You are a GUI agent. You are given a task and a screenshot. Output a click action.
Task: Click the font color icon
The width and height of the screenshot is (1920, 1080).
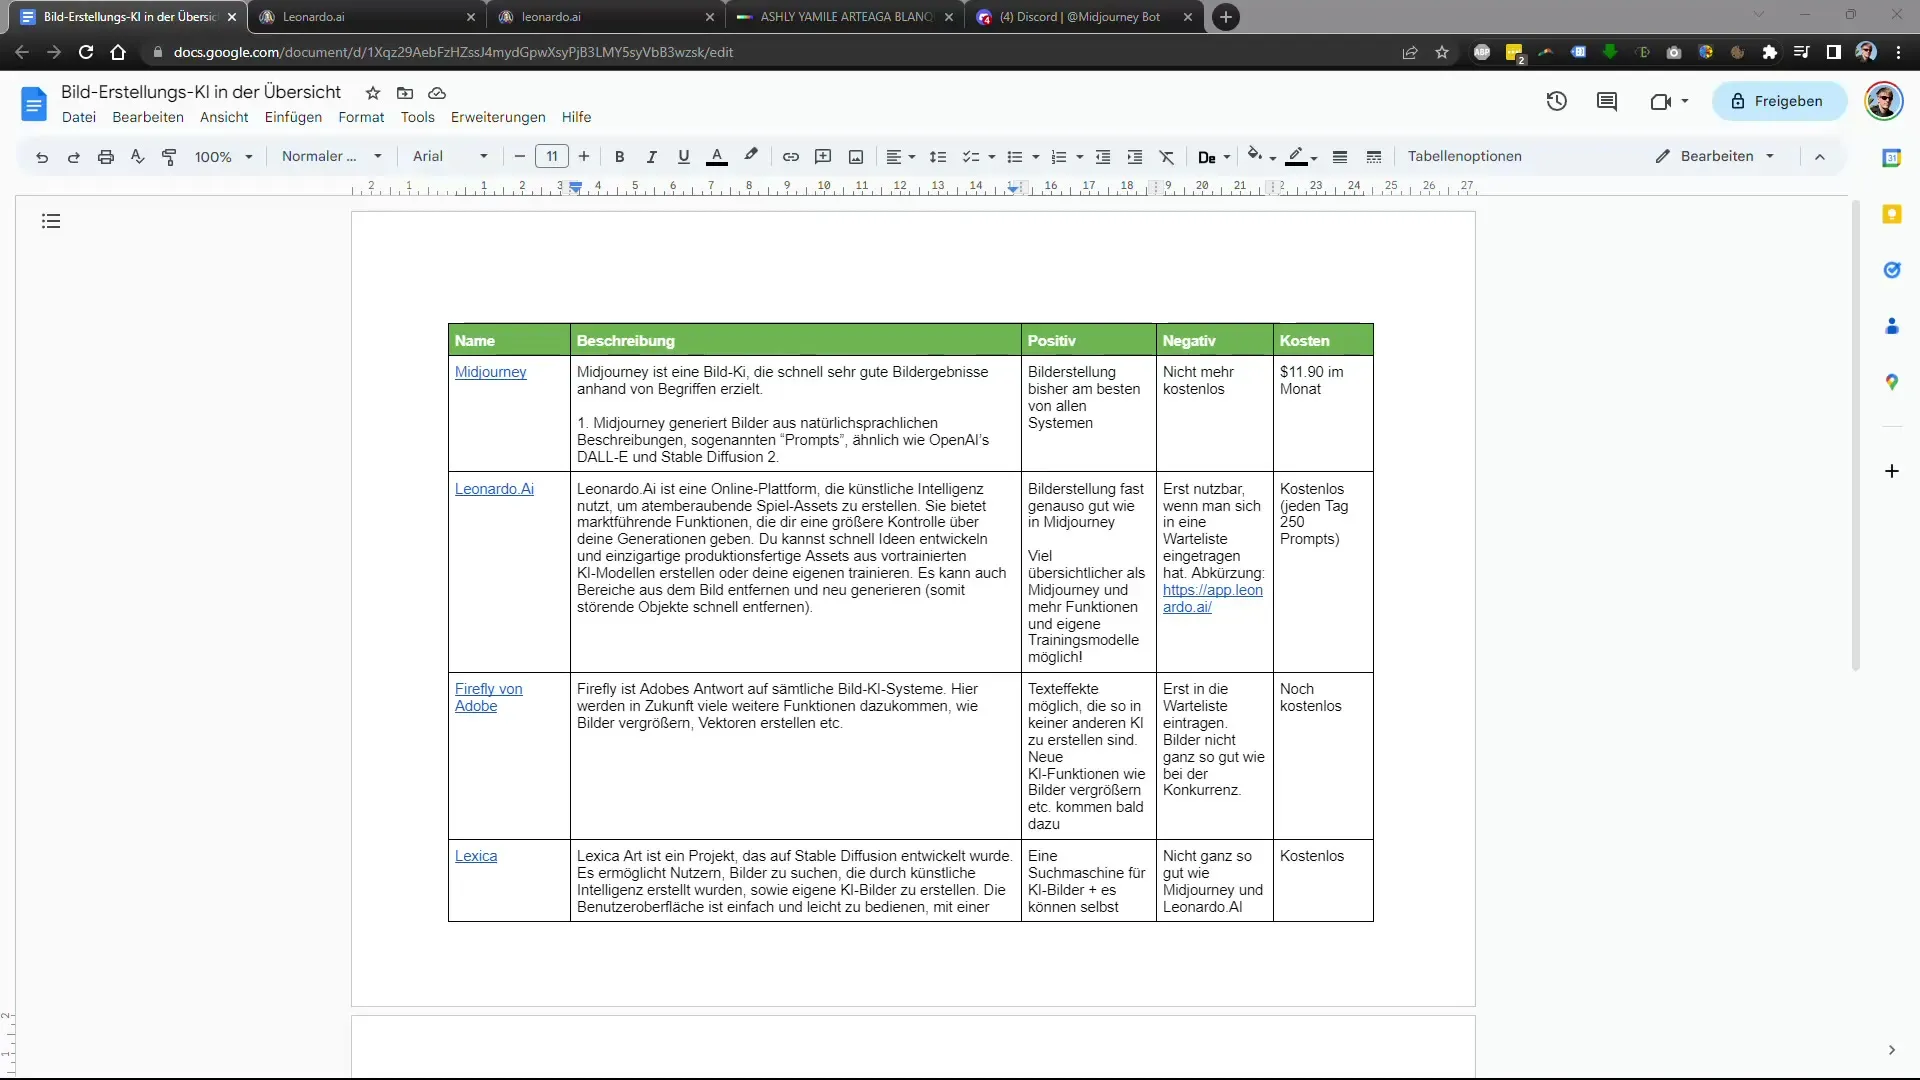pos(716,156)
